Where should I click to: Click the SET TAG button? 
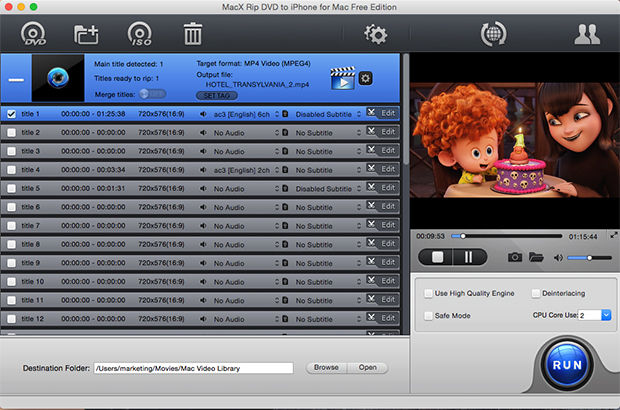pyautogui.click(x=217, y=96)
